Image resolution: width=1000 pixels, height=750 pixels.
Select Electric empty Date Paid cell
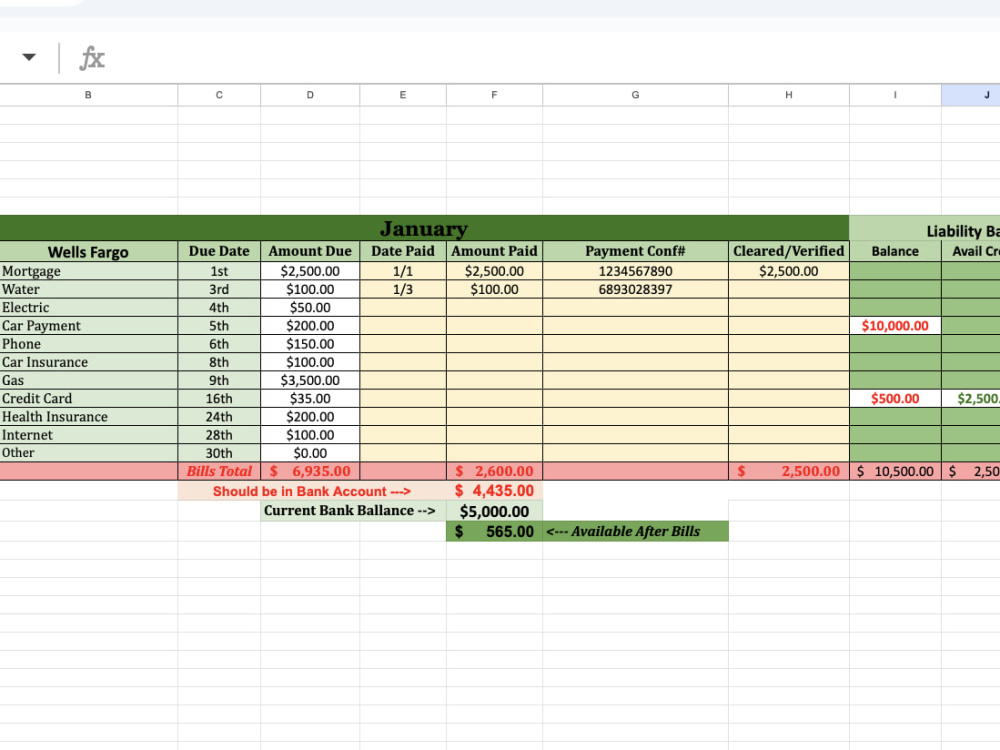point(403,307)
